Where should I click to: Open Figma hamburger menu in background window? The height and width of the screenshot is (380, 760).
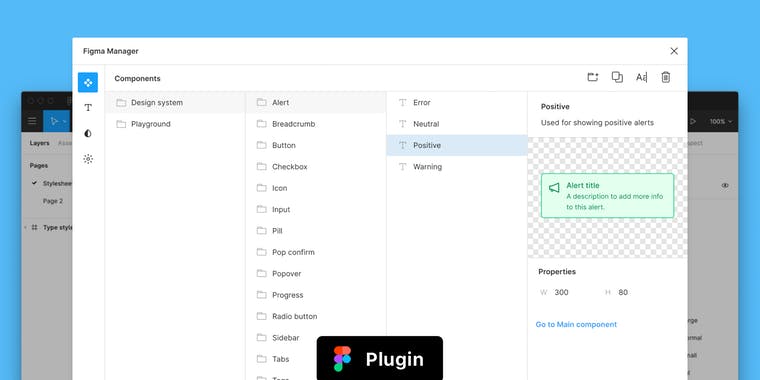(32, 121)
